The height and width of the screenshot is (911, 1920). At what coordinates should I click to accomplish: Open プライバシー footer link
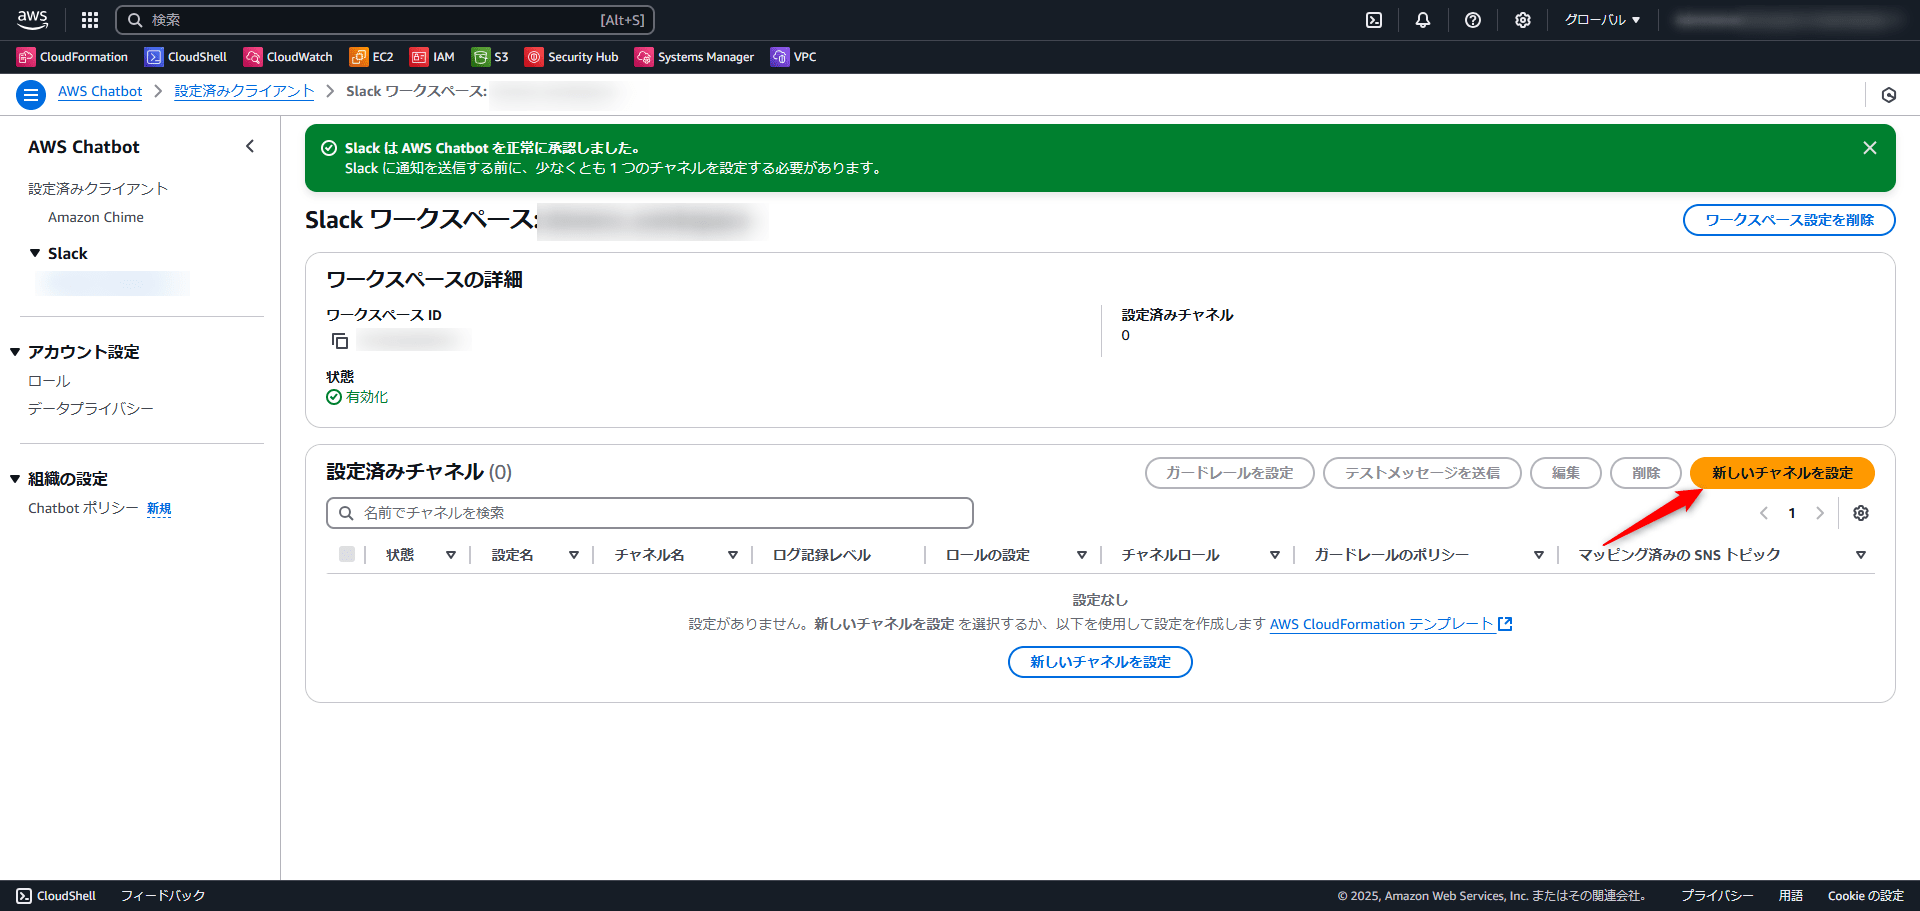pyautogui.click(x=1717, y=896)
